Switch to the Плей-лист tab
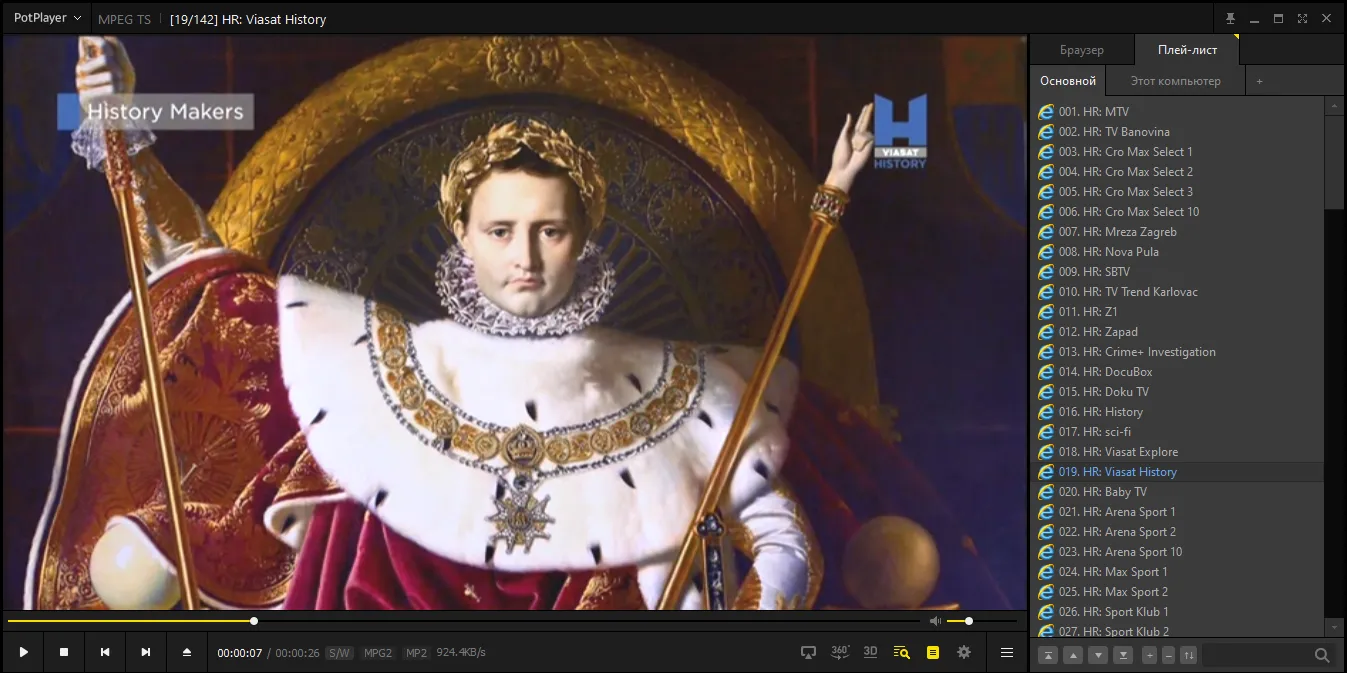This screenshot has width=1347, height=673. 1187,50
